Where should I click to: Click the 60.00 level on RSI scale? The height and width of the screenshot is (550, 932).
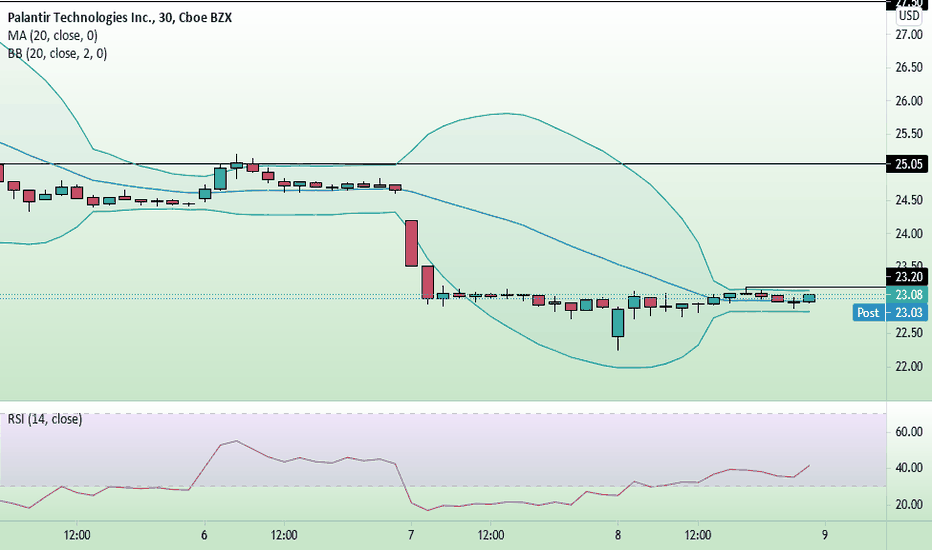pyautogui.click(x=909, y=432)
